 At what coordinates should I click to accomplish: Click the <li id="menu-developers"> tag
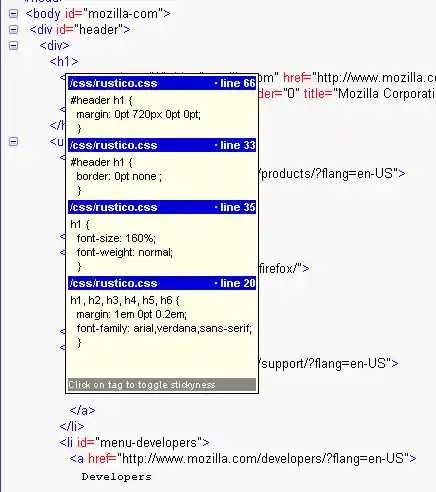[134, 443]
